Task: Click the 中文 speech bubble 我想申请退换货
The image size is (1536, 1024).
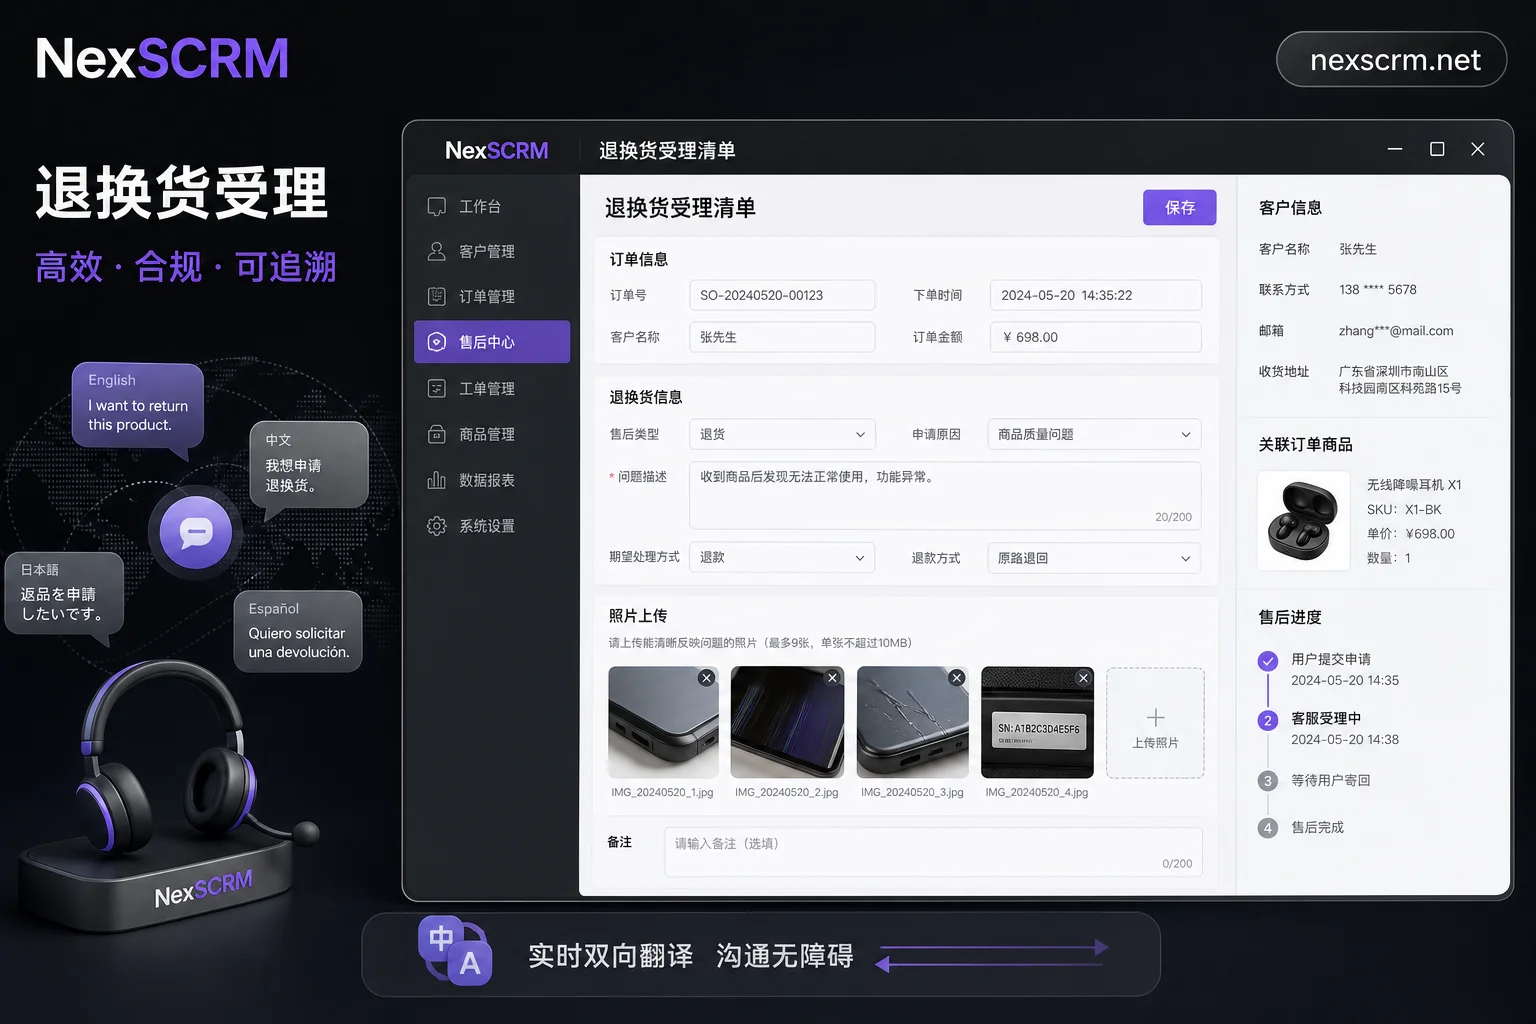Action: (309, 465)
